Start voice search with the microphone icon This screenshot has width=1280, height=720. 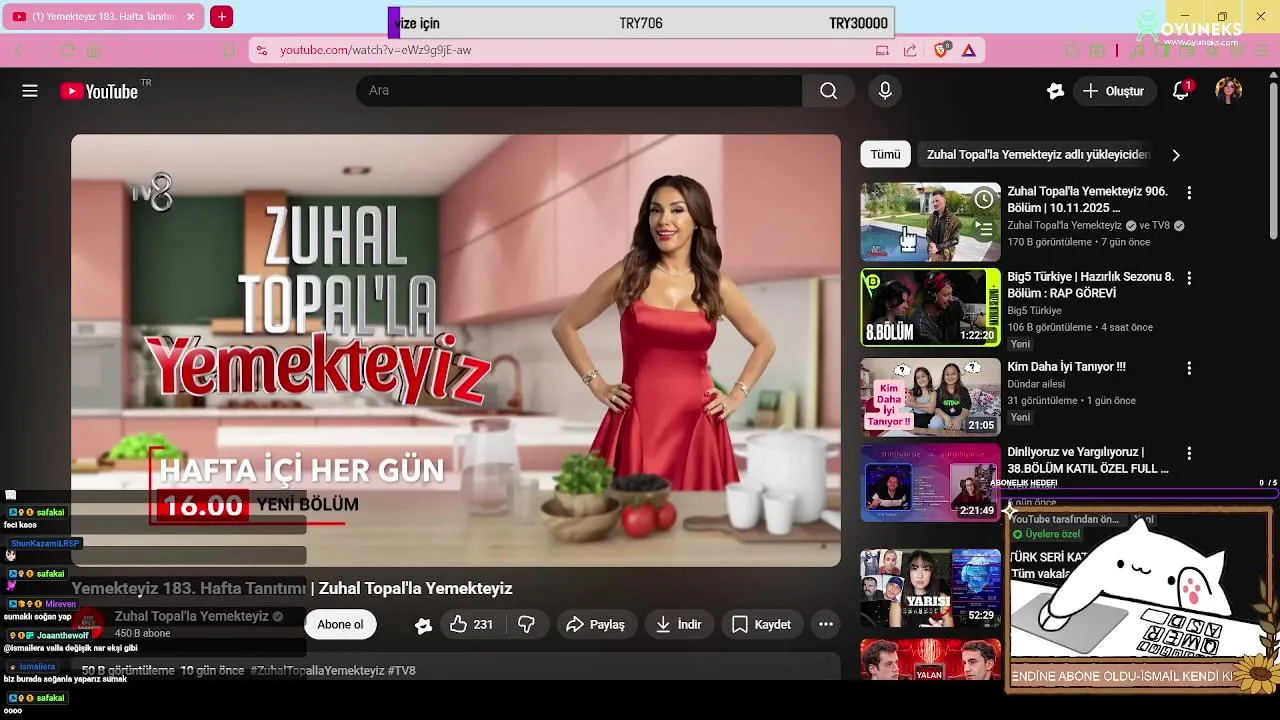tap(885, 91)
